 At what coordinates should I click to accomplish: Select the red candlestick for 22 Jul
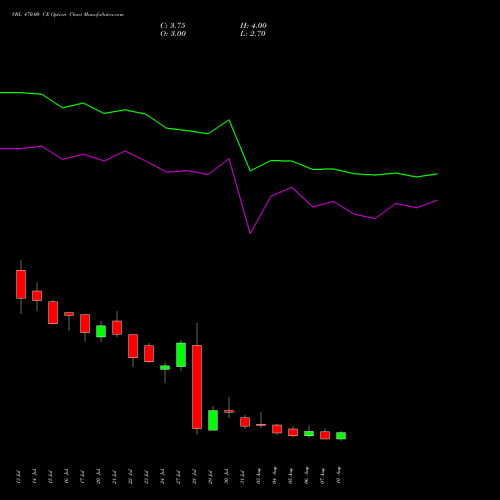click(x=133, y=346)
